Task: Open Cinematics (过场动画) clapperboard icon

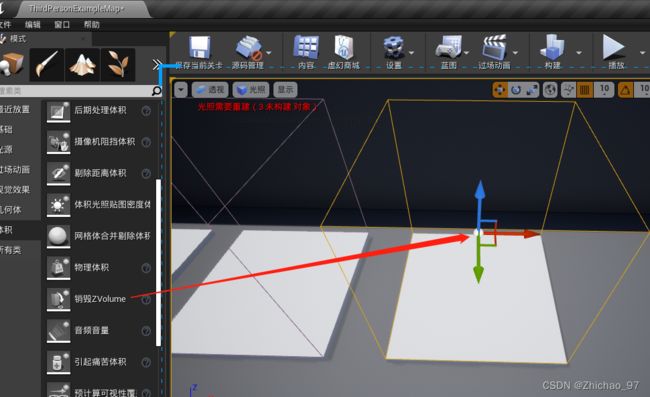Action: pos(494,47)
